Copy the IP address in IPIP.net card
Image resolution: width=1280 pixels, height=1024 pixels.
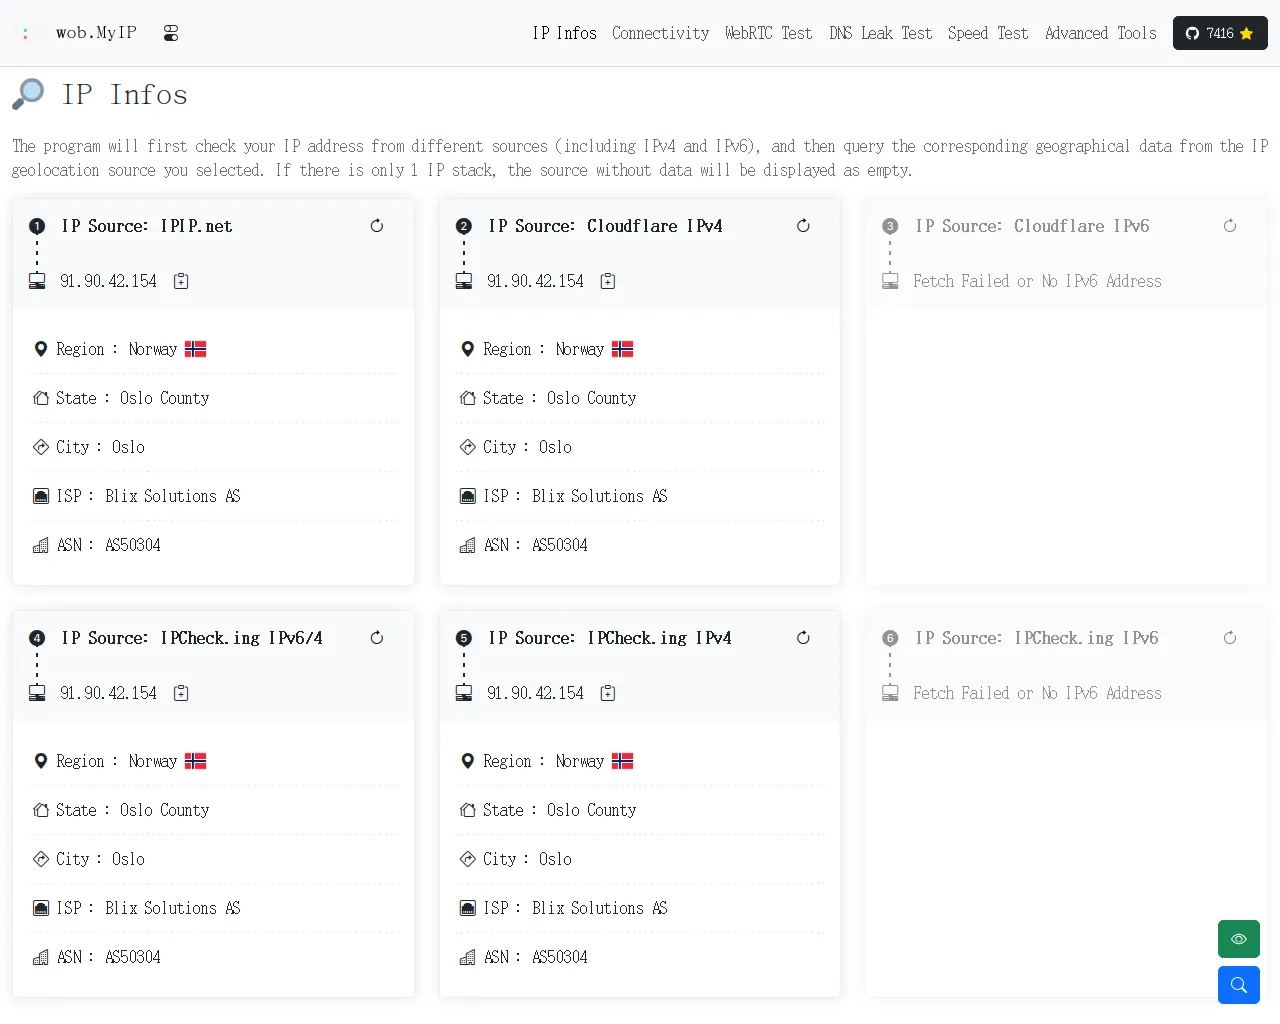pos(181,281)
